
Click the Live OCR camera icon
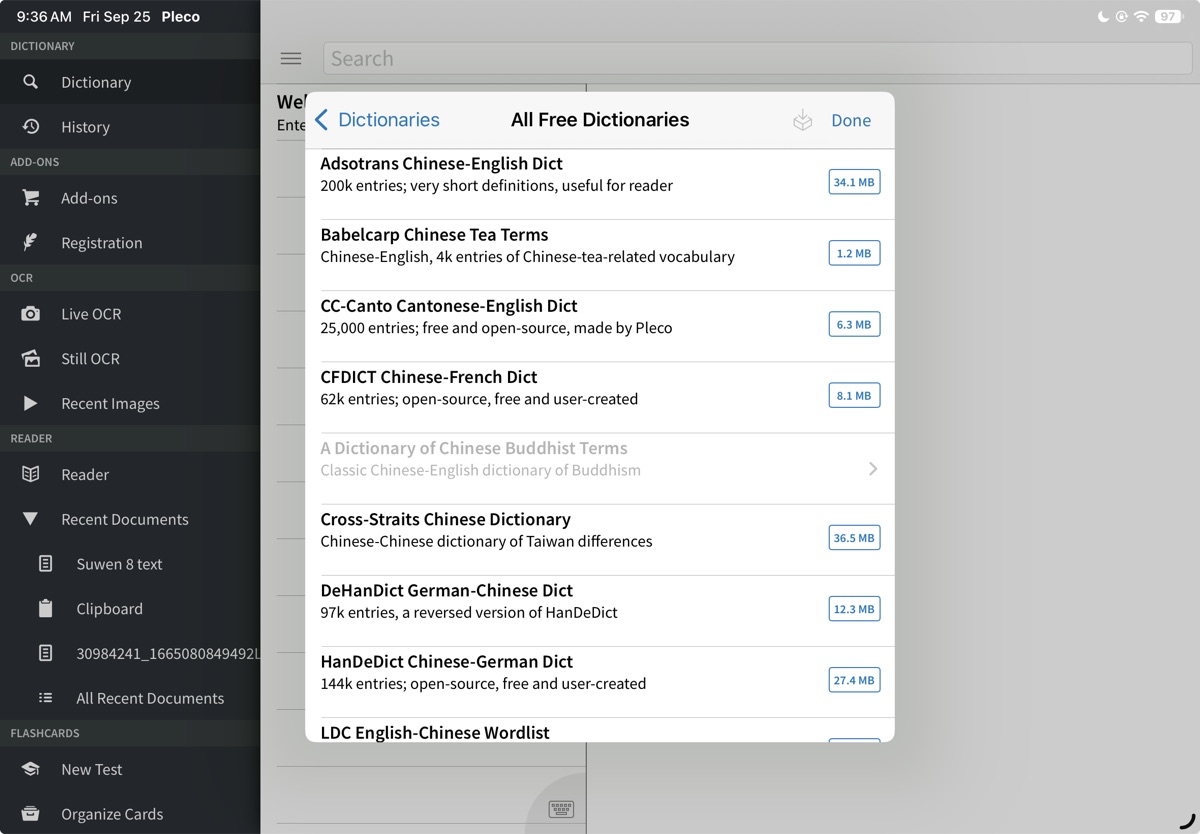(x=31, y=314)
